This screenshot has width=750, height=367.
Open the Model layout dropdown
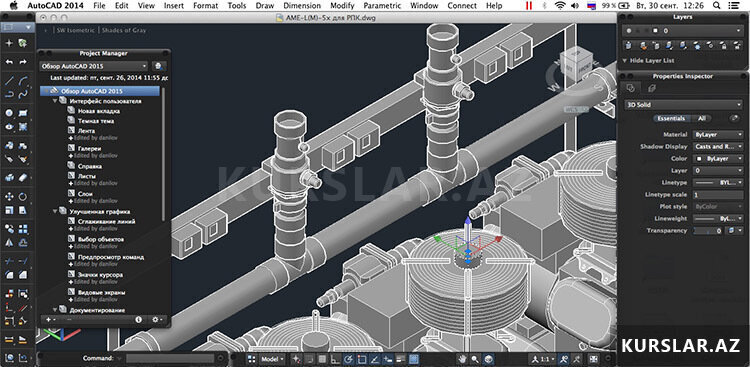273,359
